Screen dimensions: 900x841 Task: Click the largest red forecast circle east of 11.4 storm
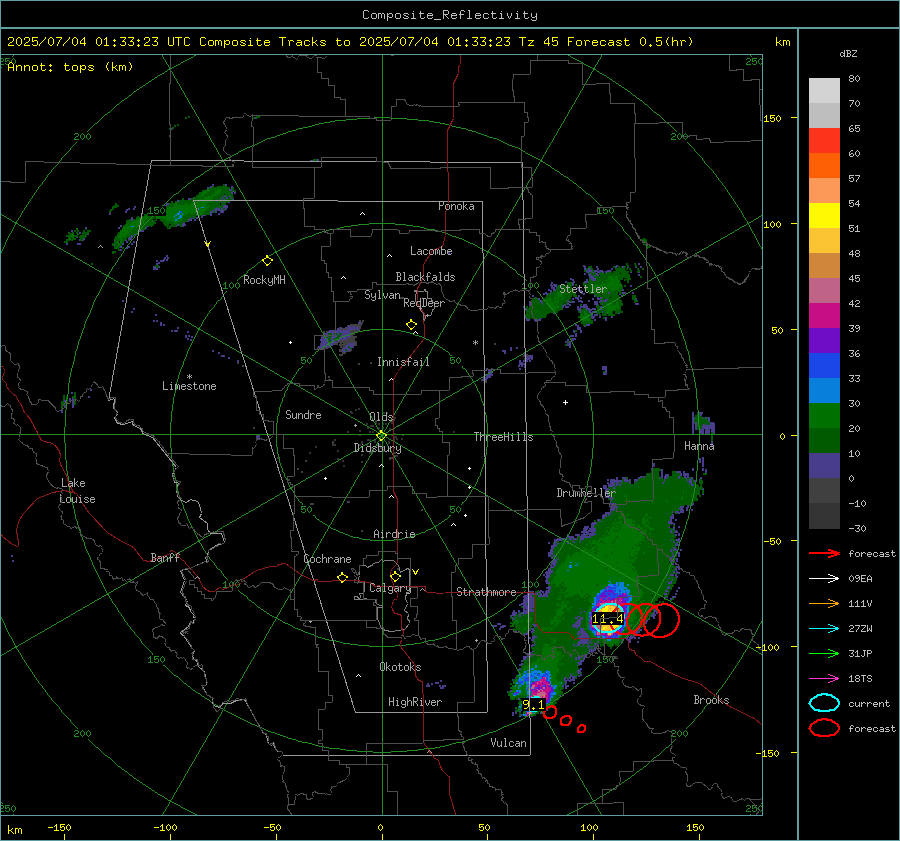click(661, 620)
